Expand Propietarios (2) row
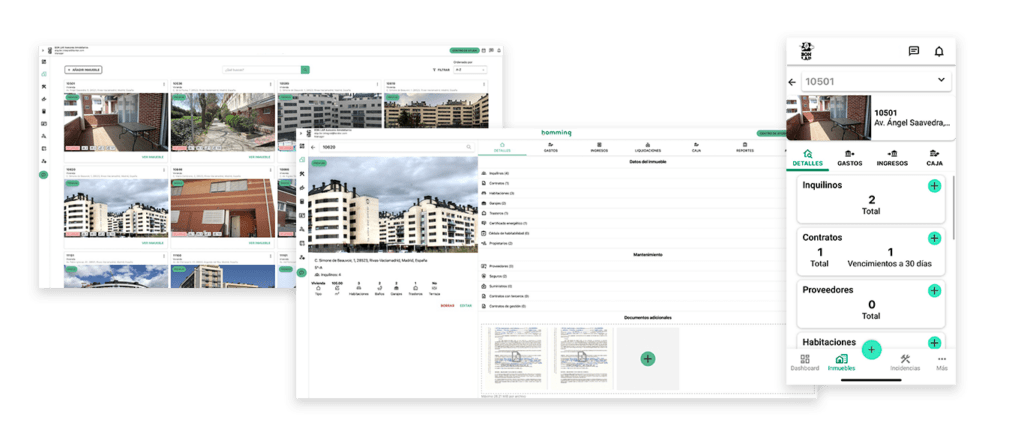Image resolution: width=1024 pixels, height=441 pixels. click(632, 243)
